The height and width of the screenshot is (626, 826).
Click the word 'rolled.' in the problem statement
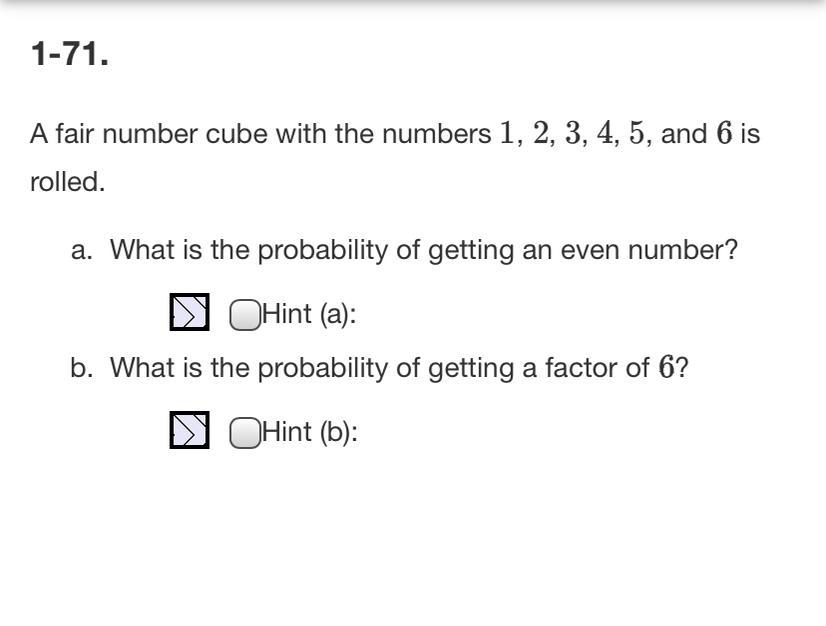(x=67, y=182)
